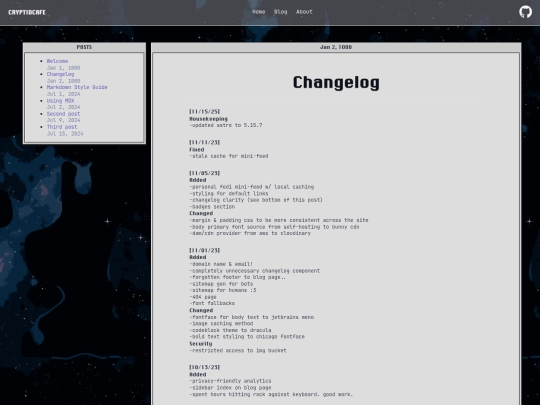This screenshot has width=540, height=405.
Task: Click '-styling for default links' line
Action: pyautogui.click(x=229, y=193)
